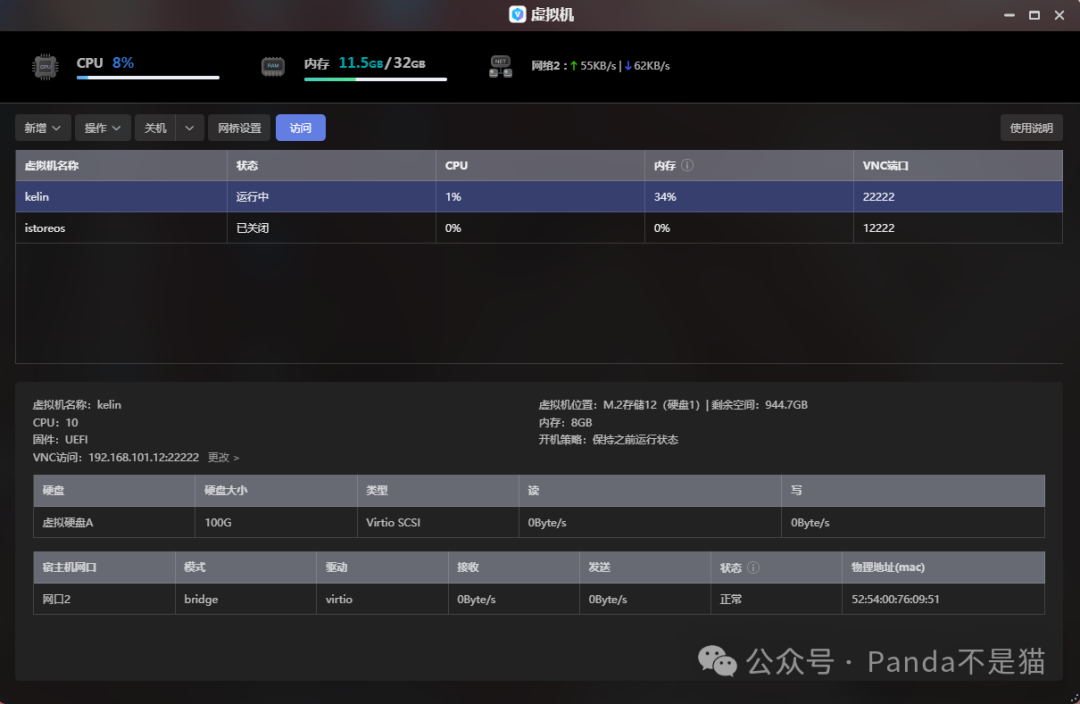This screenshot has height=704, width=1080.
Task: Click the network NET icon
Action: pyautogui.click(x=501, y=67)
